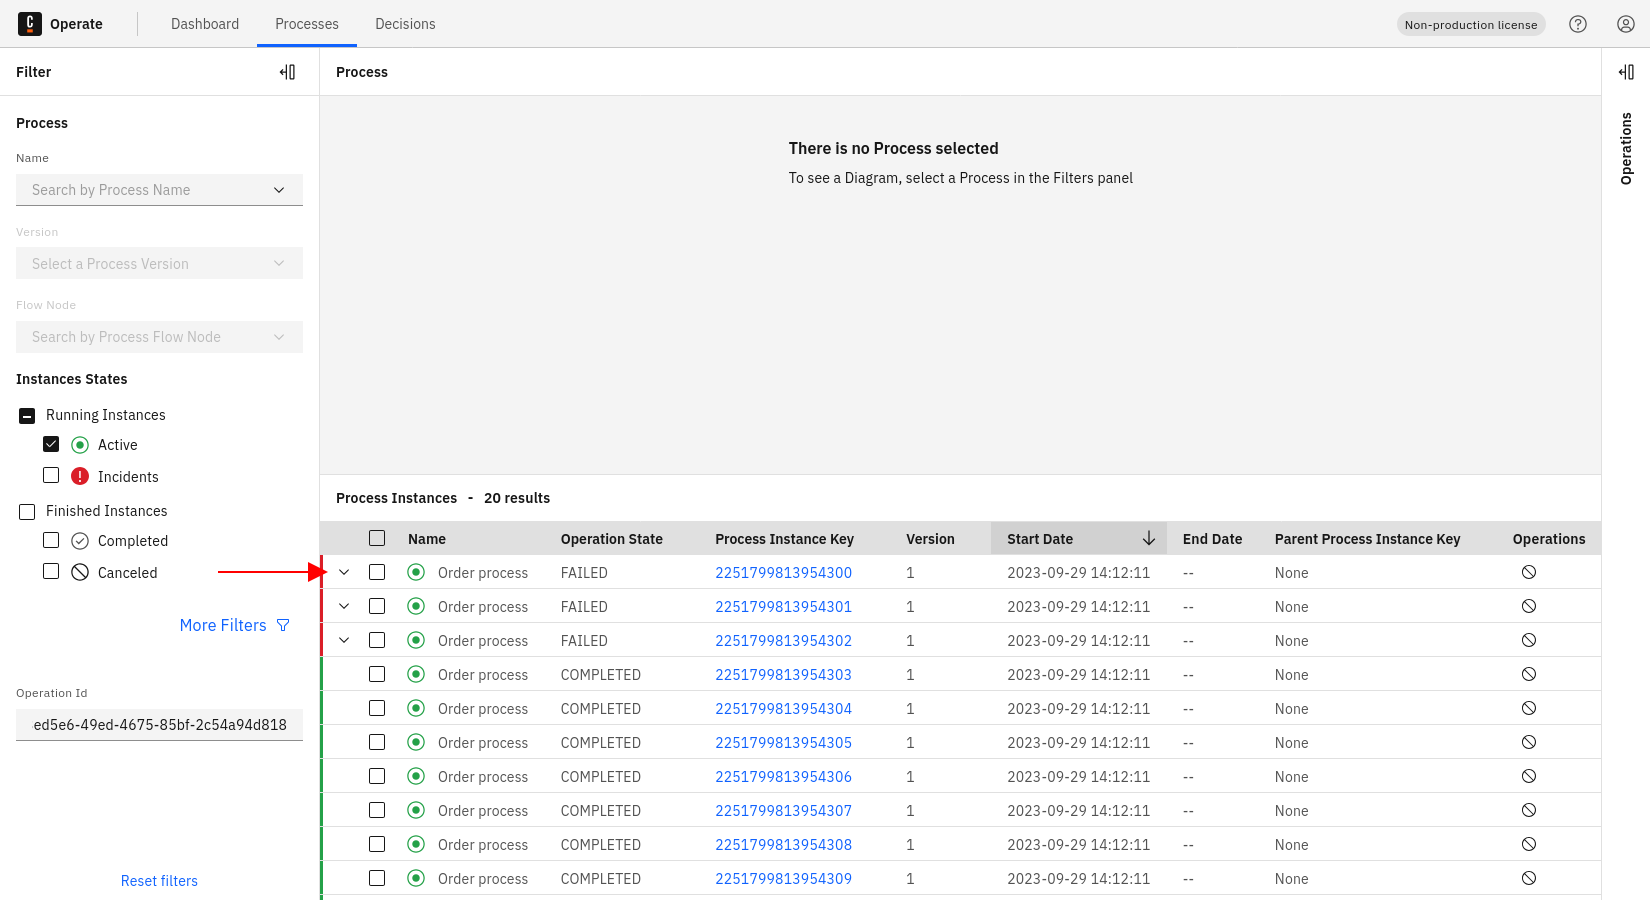
Task: Cancel process instance 2251799813954300
Action: click(1529, 573)
